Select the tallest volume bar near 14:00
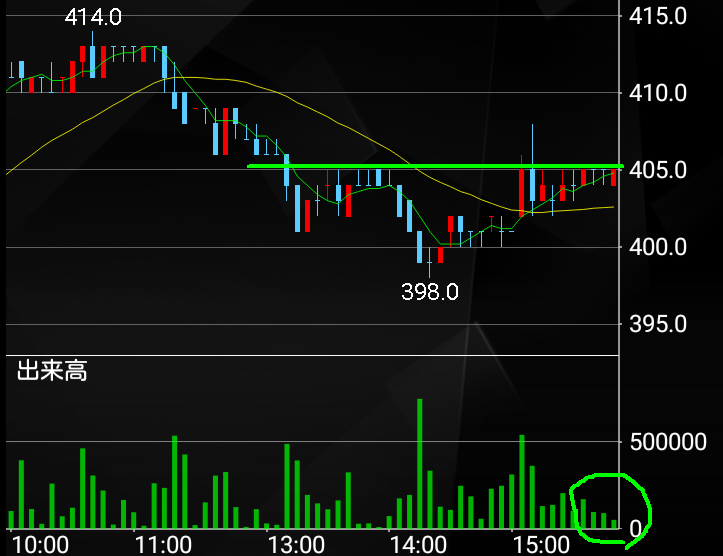Screen dimensions: 723x556 click(420, 463)
